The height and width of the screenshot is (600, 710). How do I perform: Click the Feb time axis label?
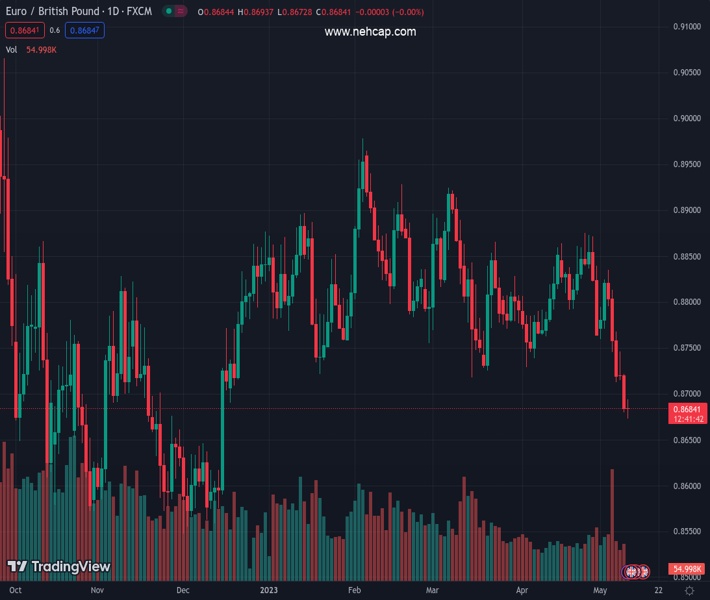[354, 591]
